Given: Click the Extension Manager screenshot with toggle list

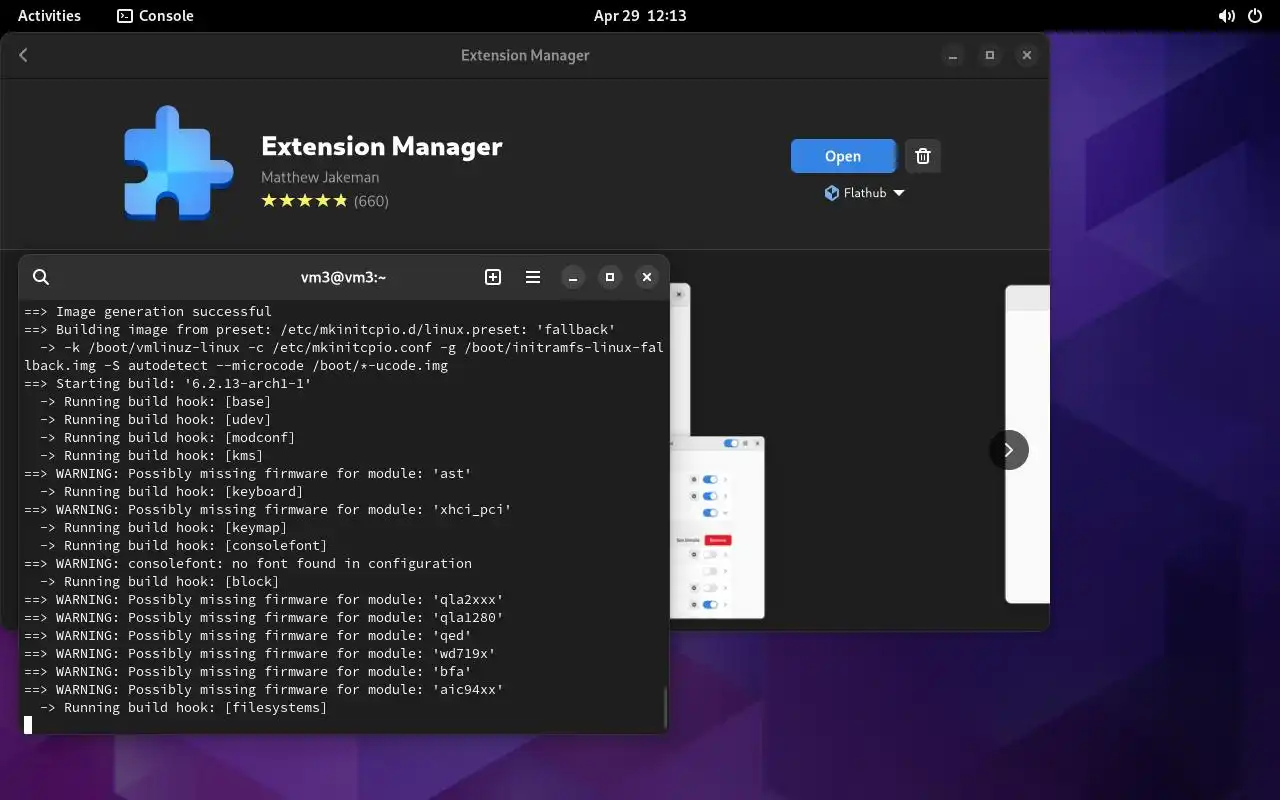Looking at the screenshot, I should tap(717, 527).
